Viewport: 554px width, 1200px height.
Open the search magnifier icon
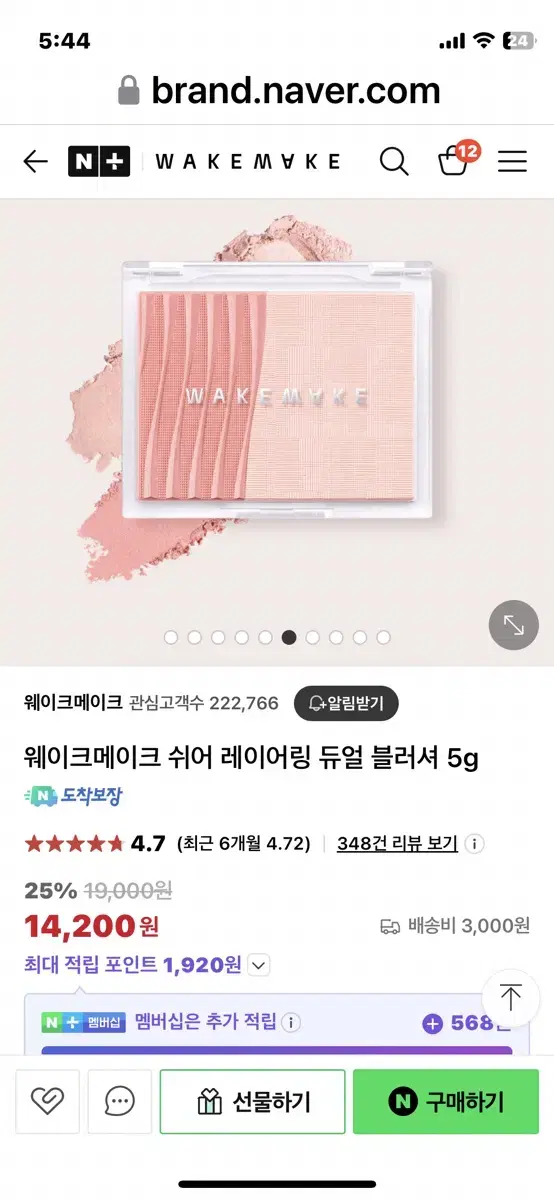tap(394, 161)
